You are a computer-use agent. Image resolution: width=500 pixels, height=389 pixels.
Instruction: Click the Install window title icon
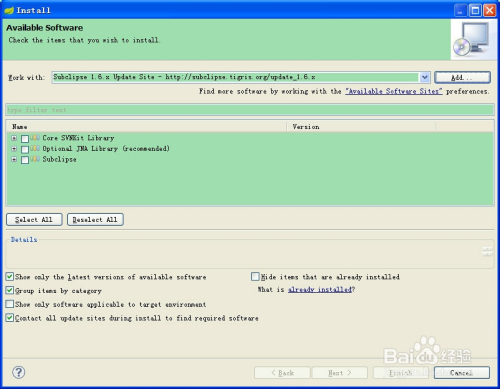(x=9, y=10)
